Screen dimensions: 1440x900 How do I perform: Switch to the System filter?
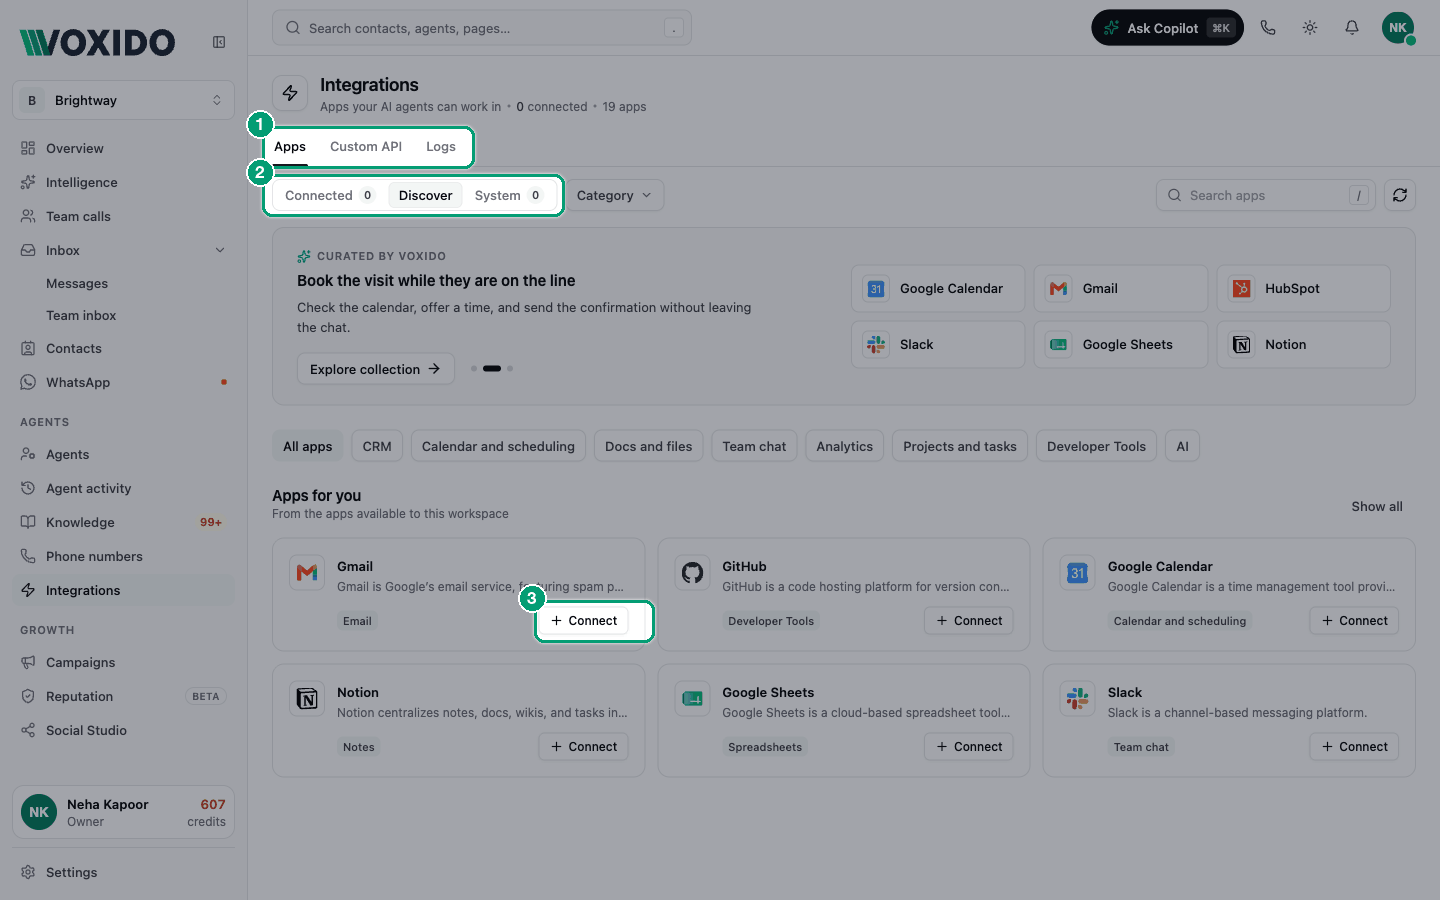coord(508,195)
